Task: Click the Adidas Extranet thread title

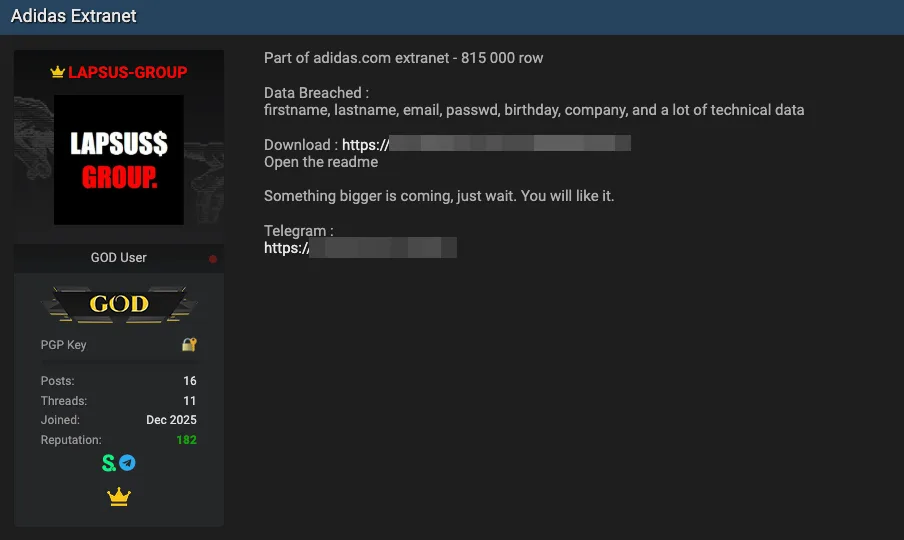Action: (x=74, y=16)
